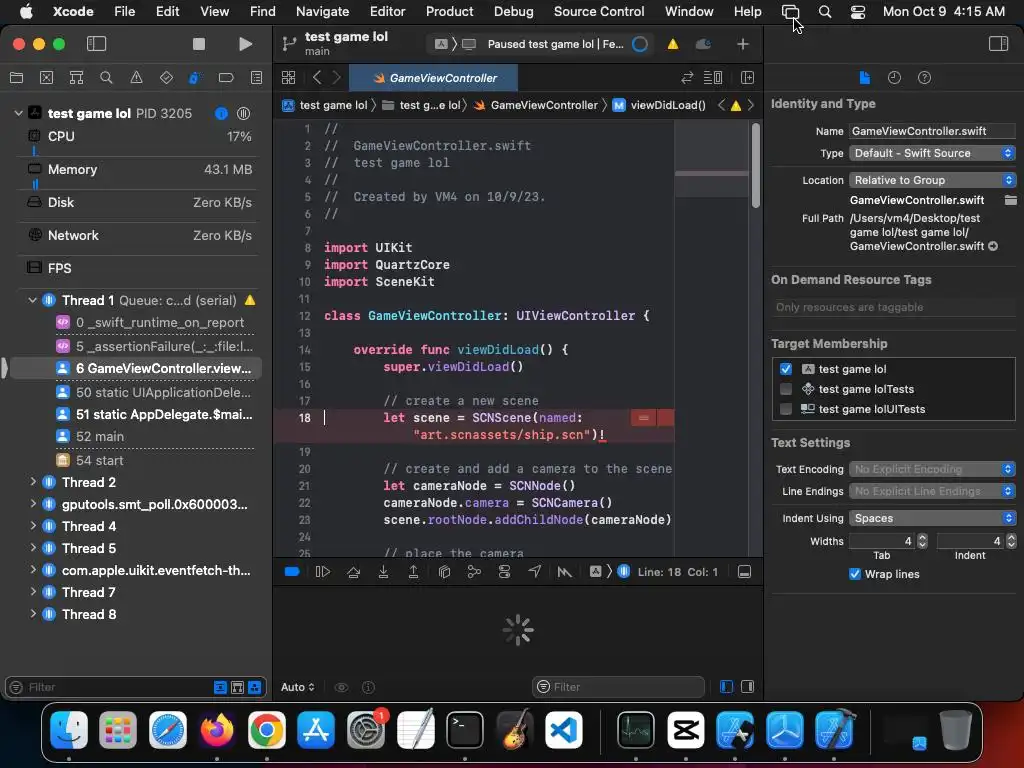Open the Type dropdown Default - Swift Source
The image size is (1024, 768).
point(933,153)
